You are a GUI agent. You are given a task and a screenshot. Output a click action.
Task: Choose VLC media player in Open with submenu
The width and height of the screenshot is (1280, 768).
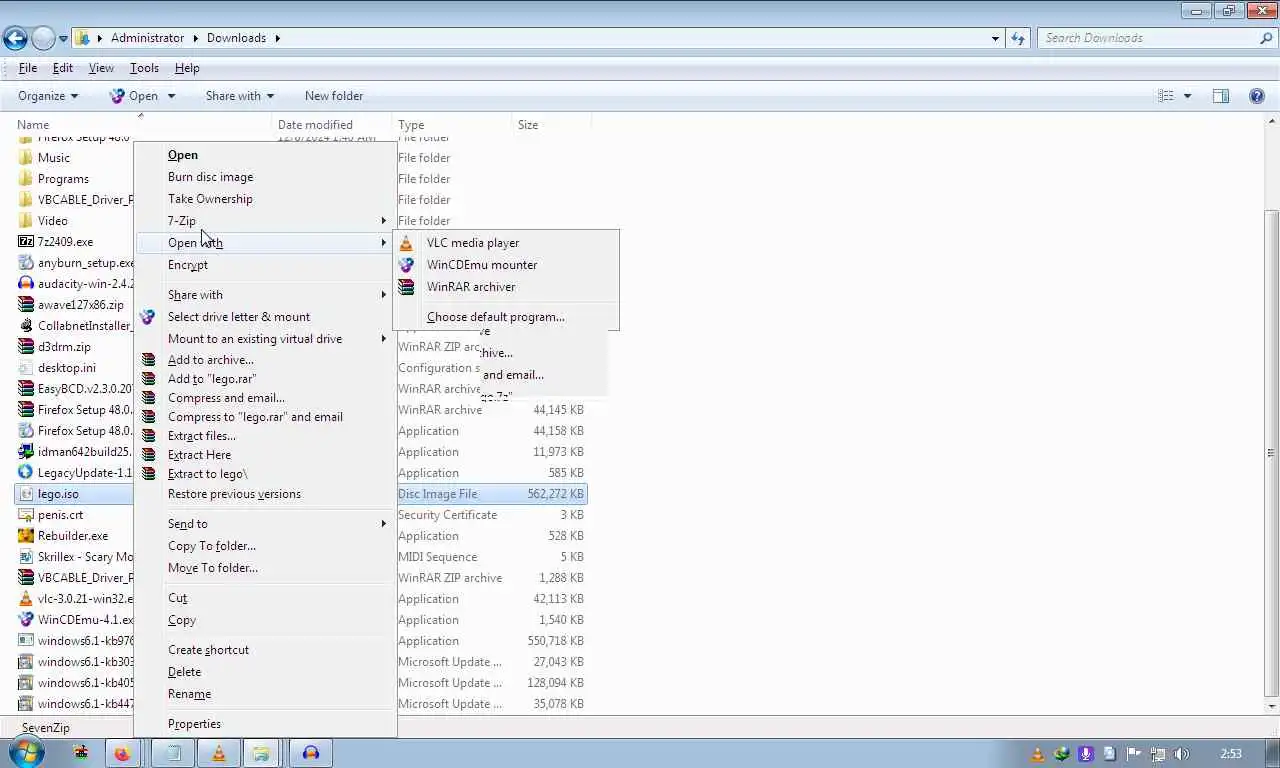473,243
